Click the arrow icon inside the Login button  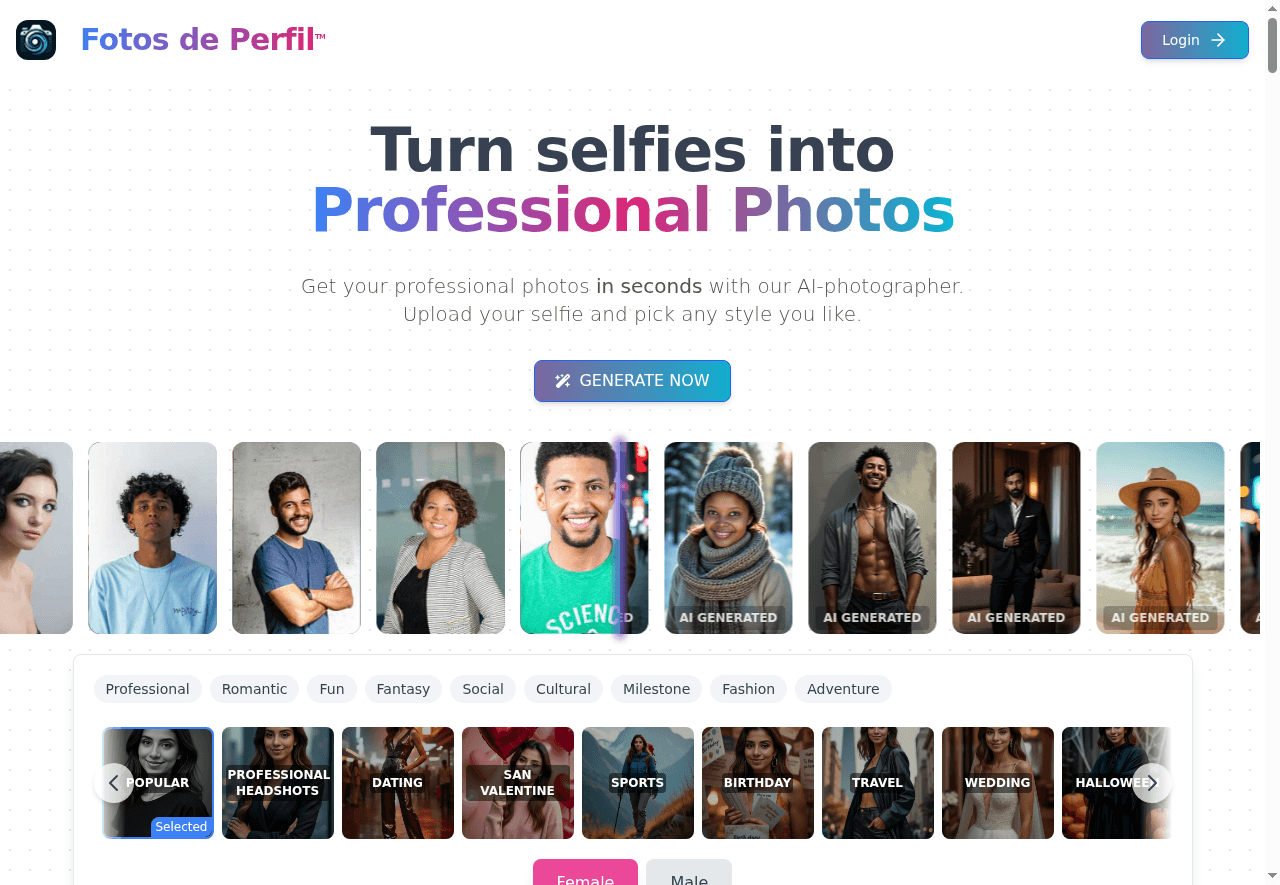[x=1219, y=40]
